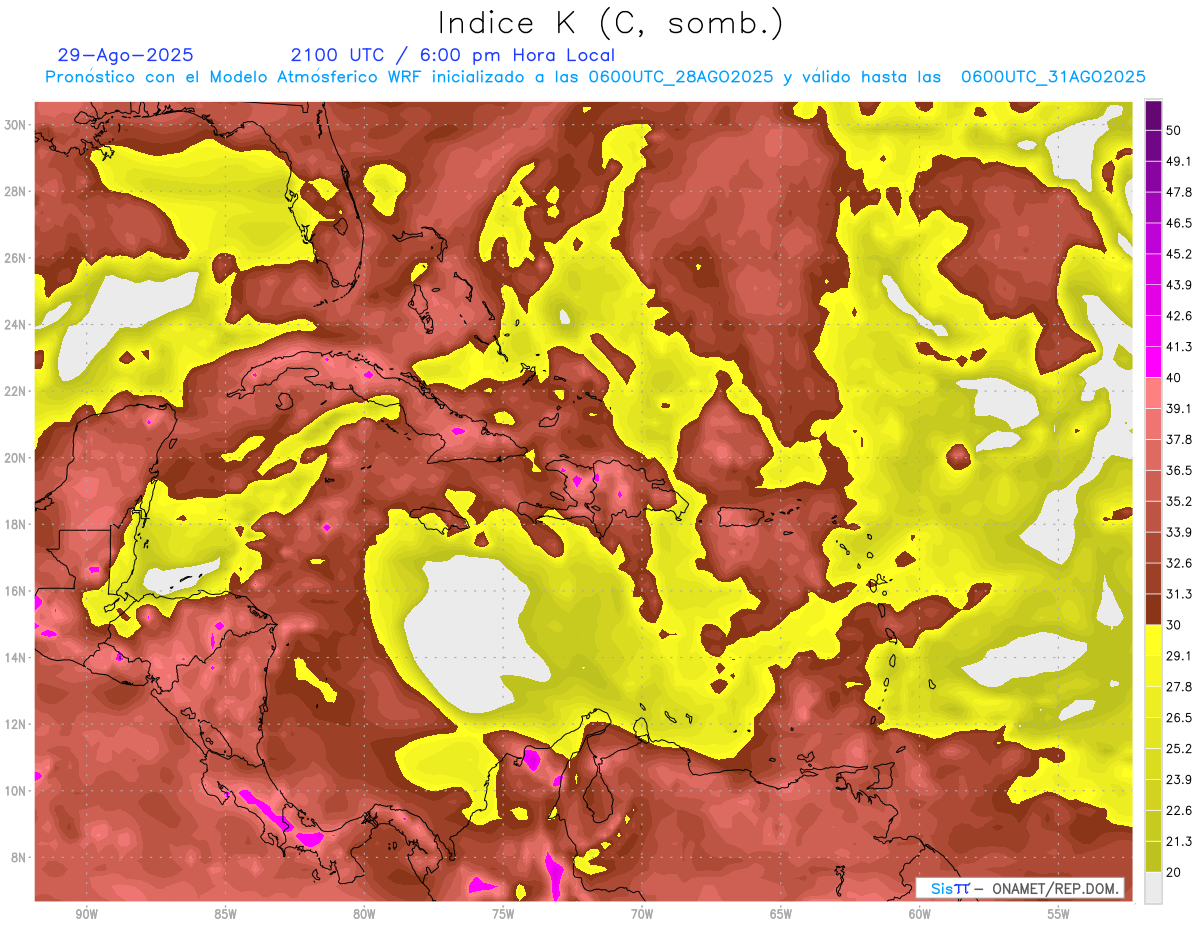Pick the magenta swatch between 40 and 41.3
Screen dimensions: 1200x927
1153,363
